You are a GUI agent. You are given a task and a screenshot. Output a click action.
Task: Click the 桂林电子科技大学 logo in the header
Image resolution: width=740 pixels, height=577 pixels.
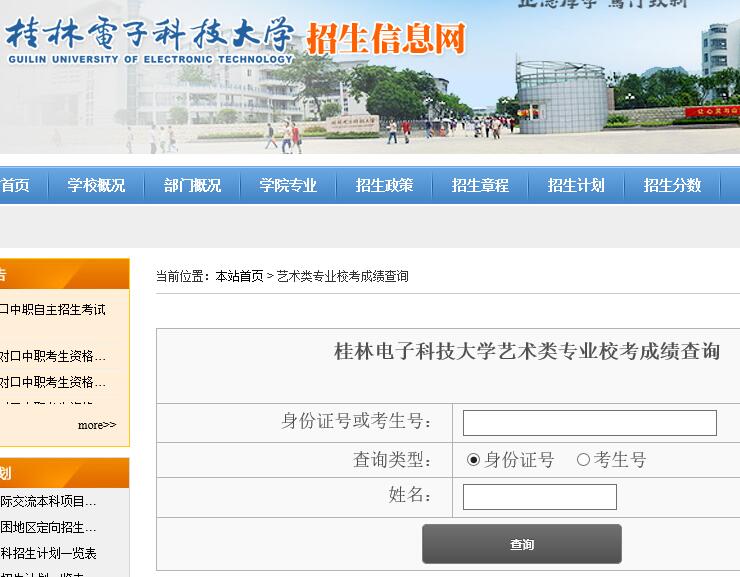[150, 40]
